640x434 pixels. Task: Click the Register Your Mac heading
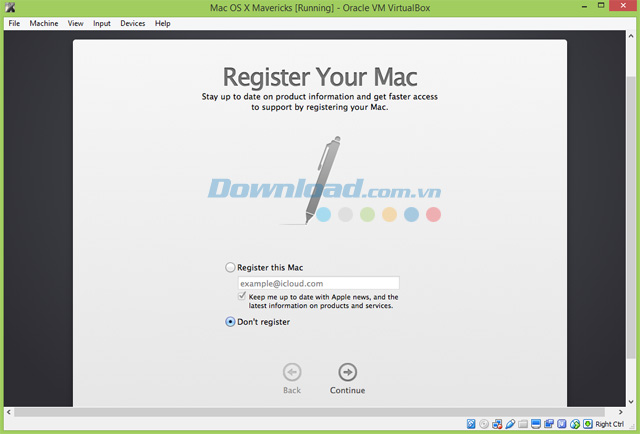[x=320, y=77]
